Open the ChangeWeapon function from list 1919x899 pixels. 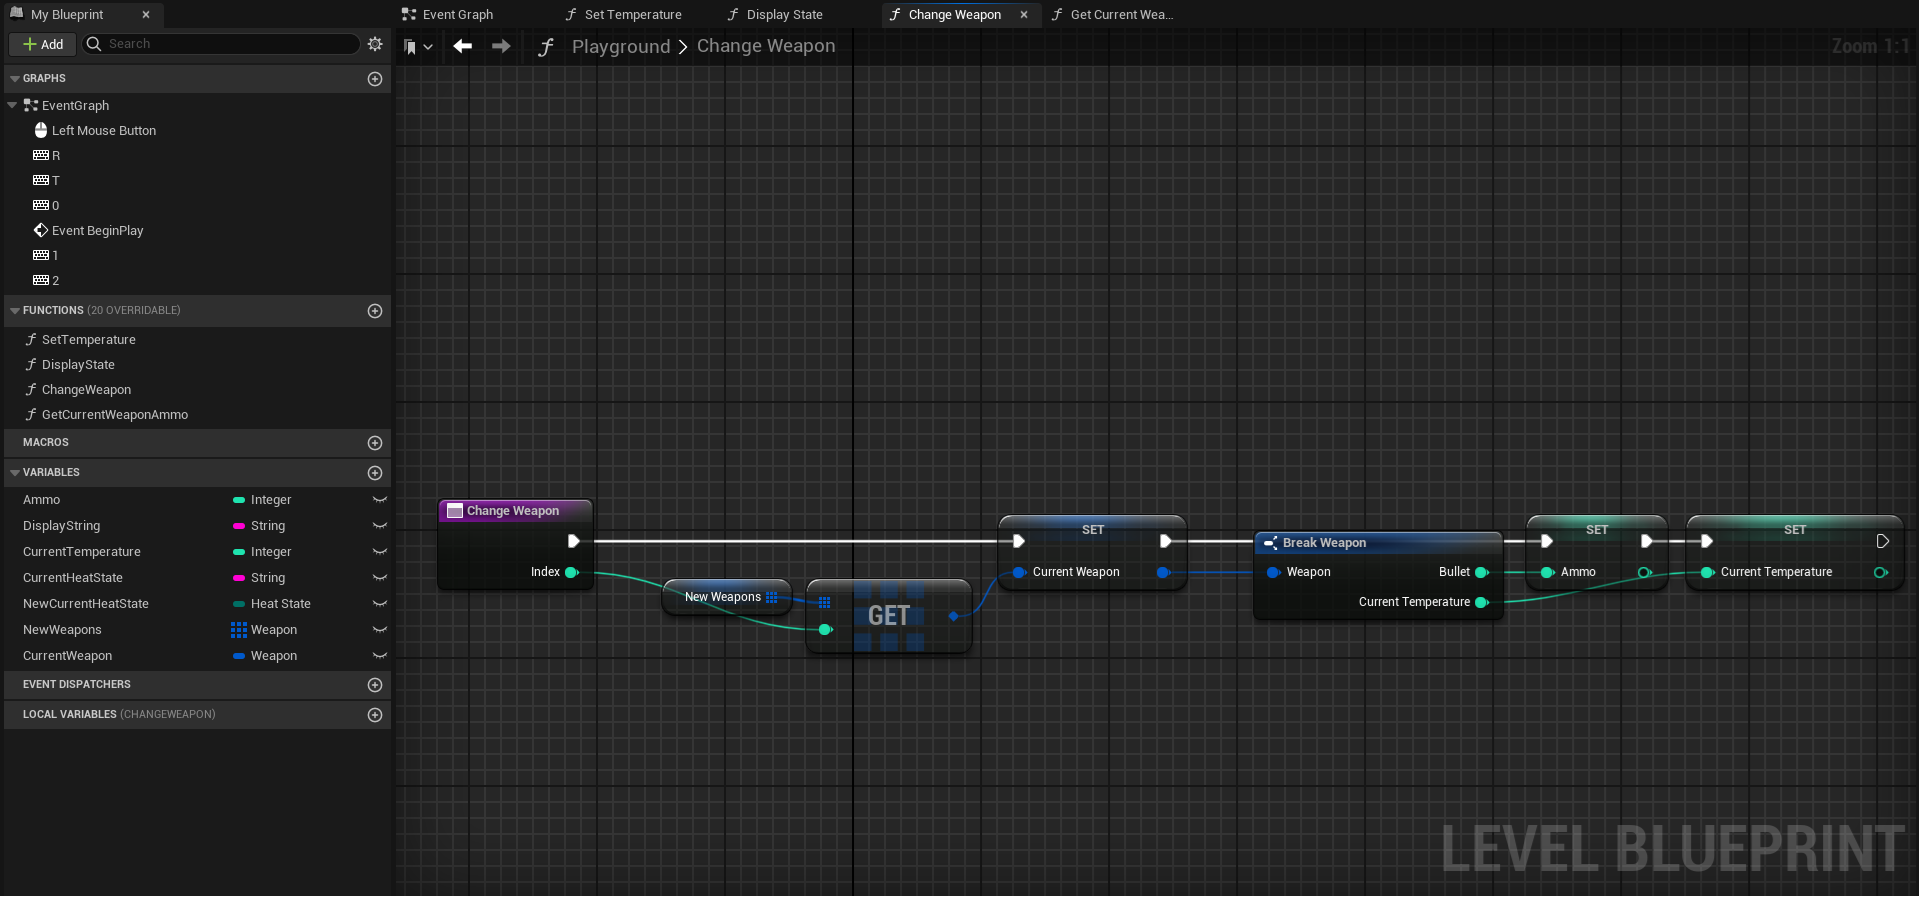pyautogui.click(x=86, y=390)
